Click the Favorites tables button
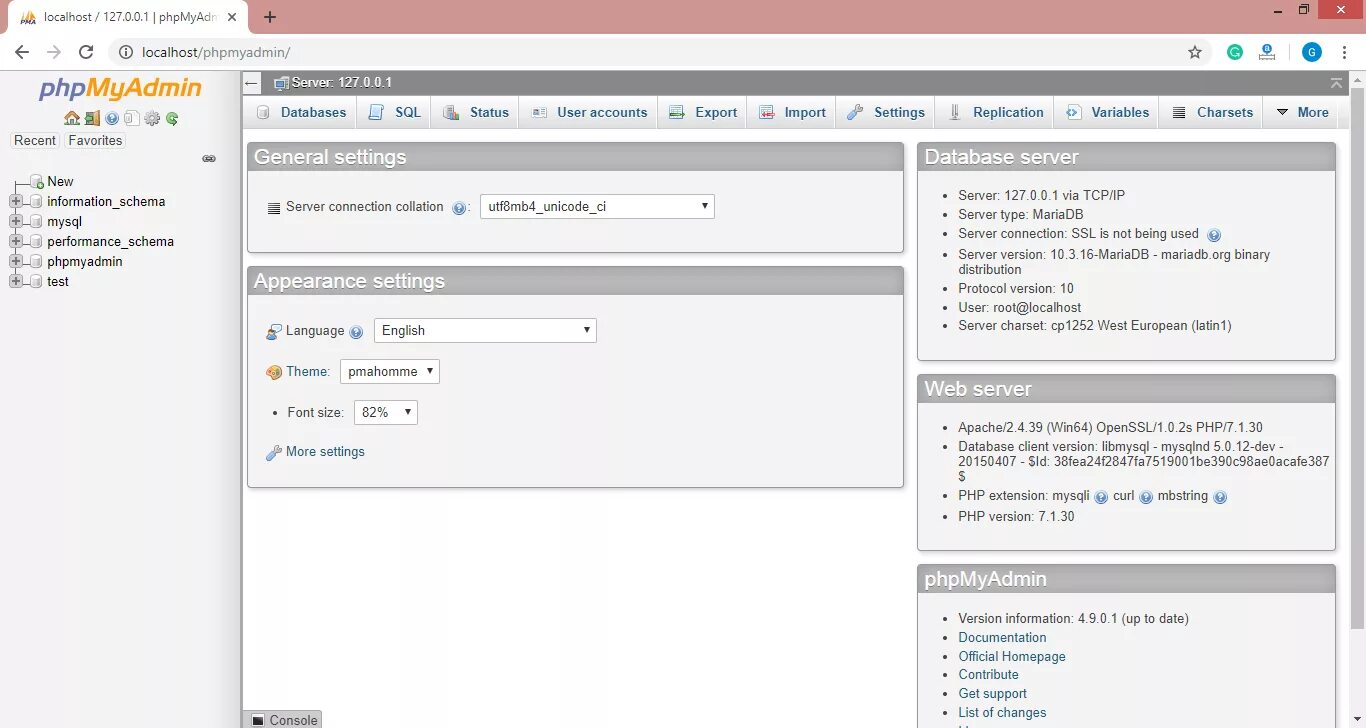Image resolution: width=1366 pixels, height=728 pixels. coord(95,141)
